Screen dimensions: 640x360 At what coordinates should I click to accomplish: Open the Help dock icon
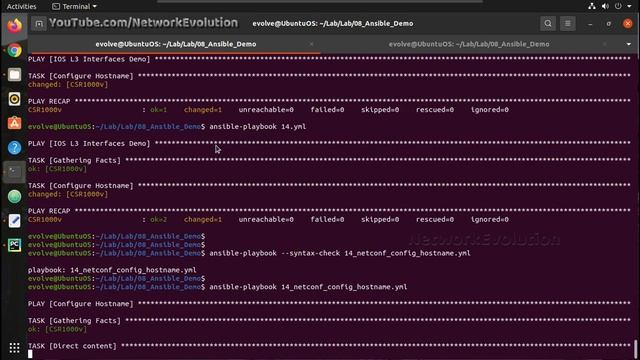pyautogui.click(x=14, y=147)
